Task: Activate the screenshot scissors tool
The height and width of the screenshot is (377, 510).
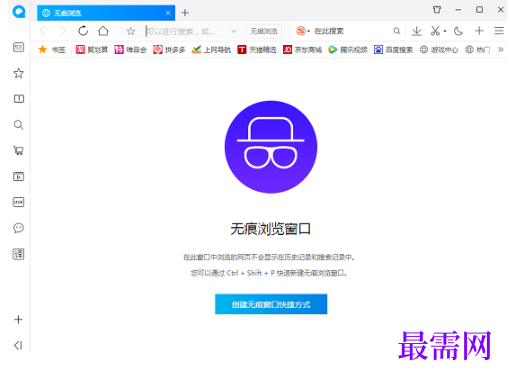Action: pyautogui.click(x=435, y=31)
